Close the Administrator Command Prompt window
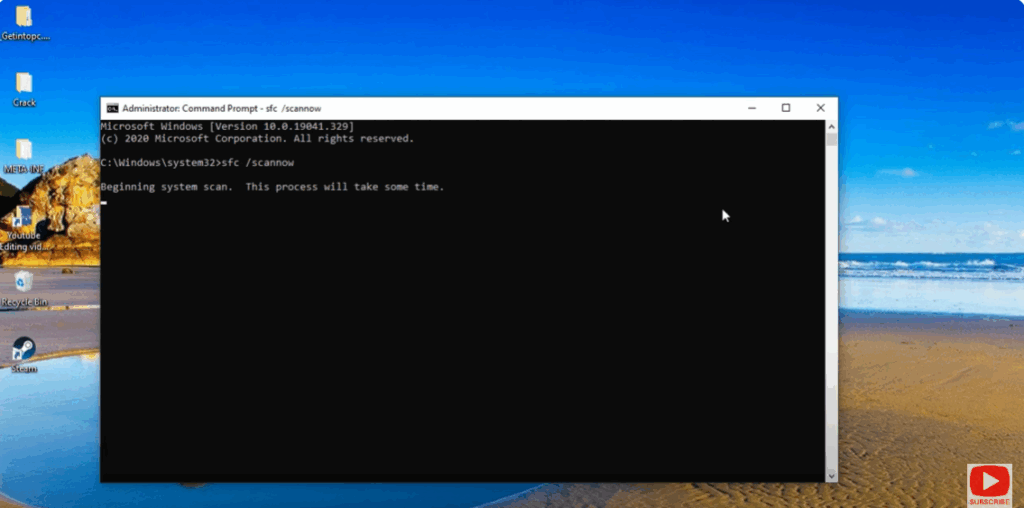1024x508 pixels. pyautogui.click(x=820, y=108)
